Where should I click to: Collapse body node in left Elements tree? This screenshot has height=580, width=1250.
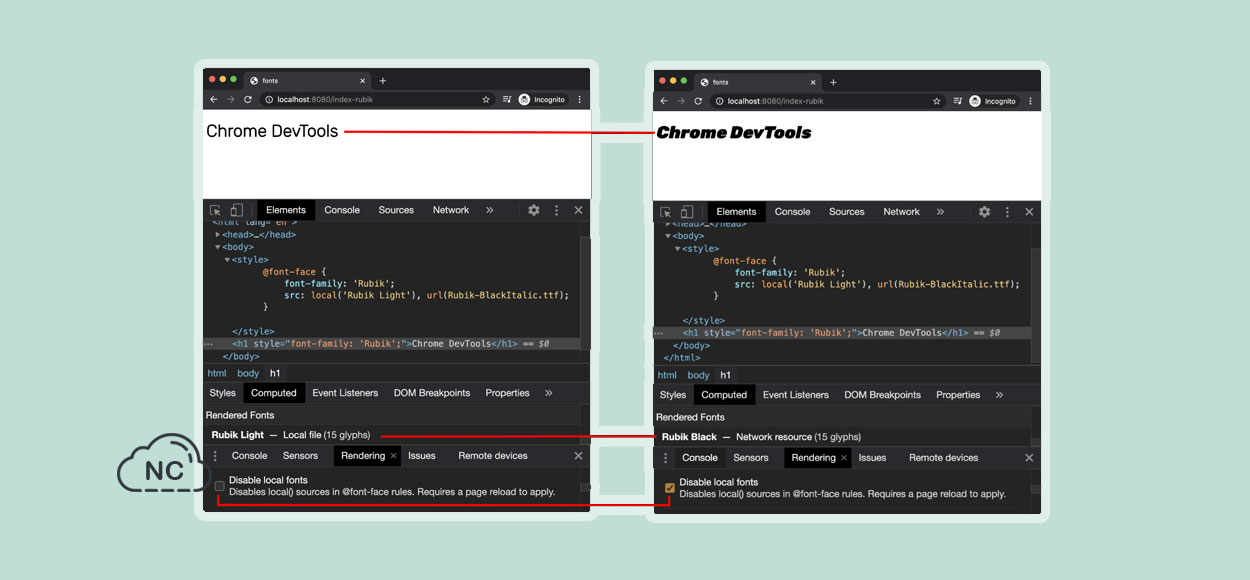[218, 247]
